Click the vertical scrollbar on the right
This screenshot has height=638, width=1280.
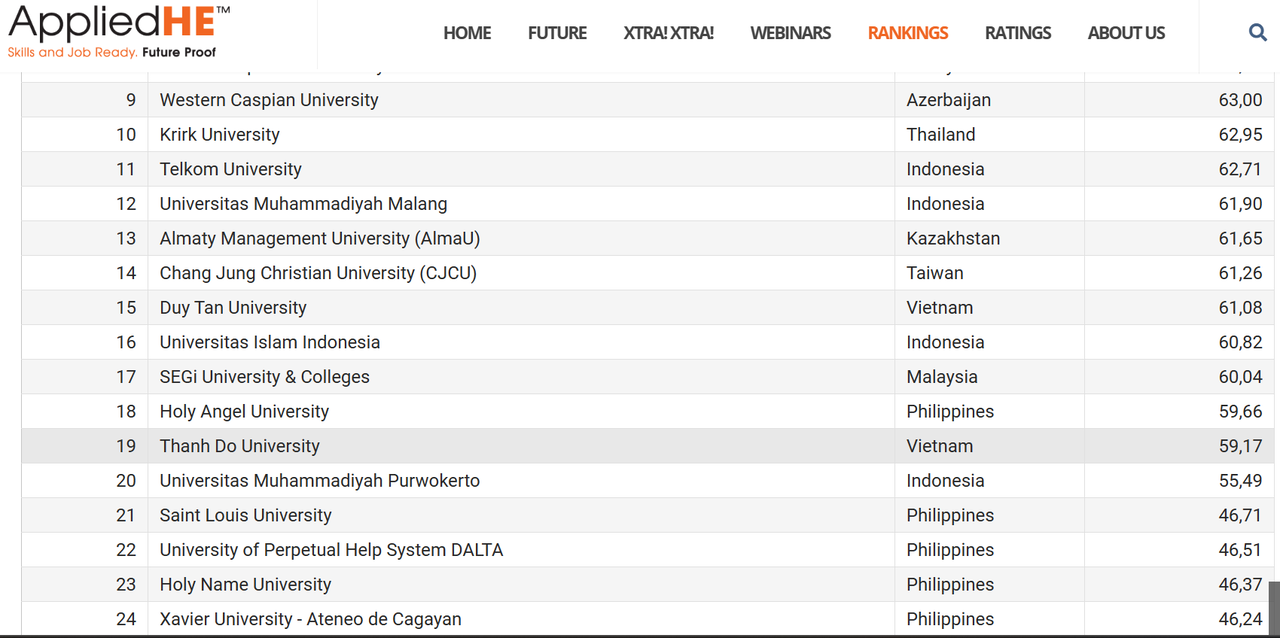pos(1273,600)
